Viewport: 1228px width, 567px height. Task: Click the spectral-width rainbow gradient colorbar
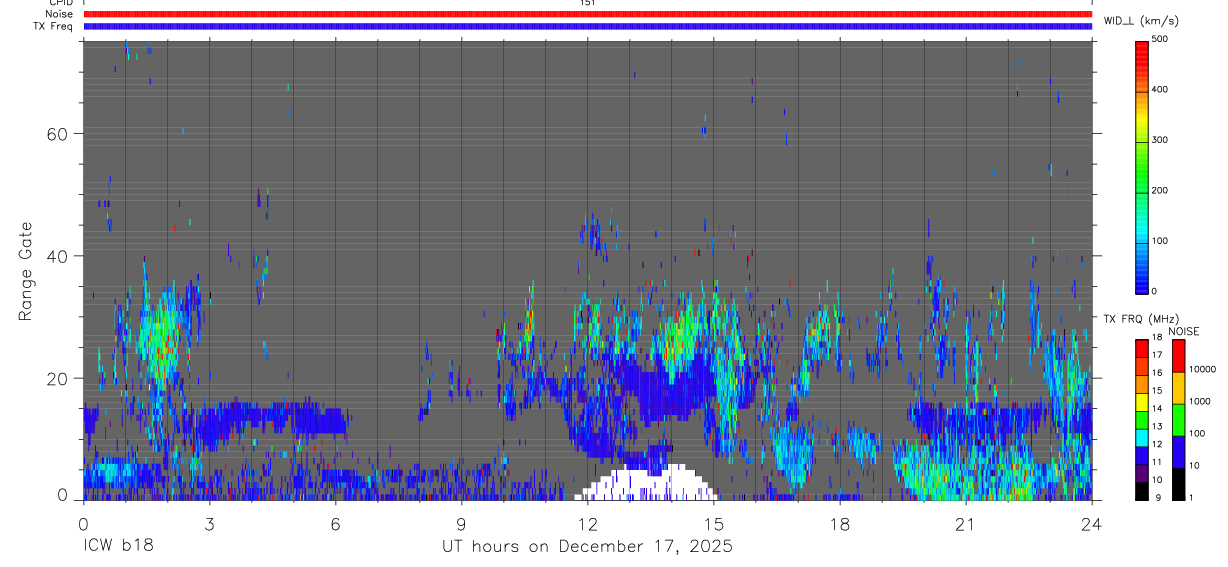[1141, 167]
